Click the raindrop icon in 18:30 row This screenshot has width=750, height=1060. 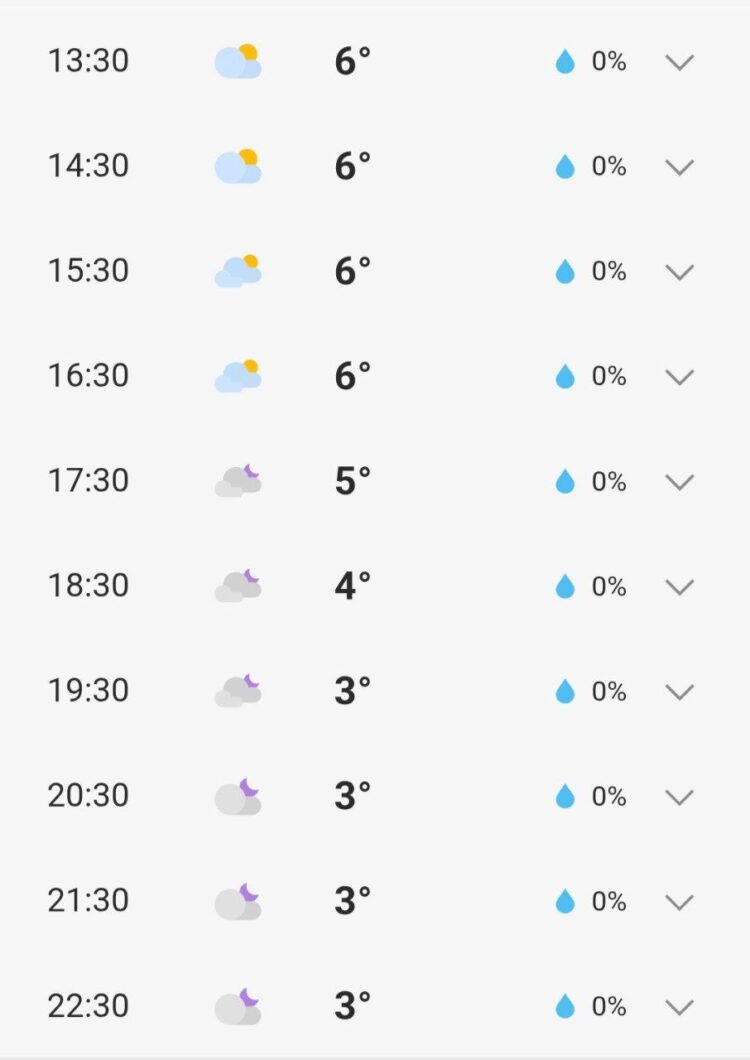coord(565,586)
